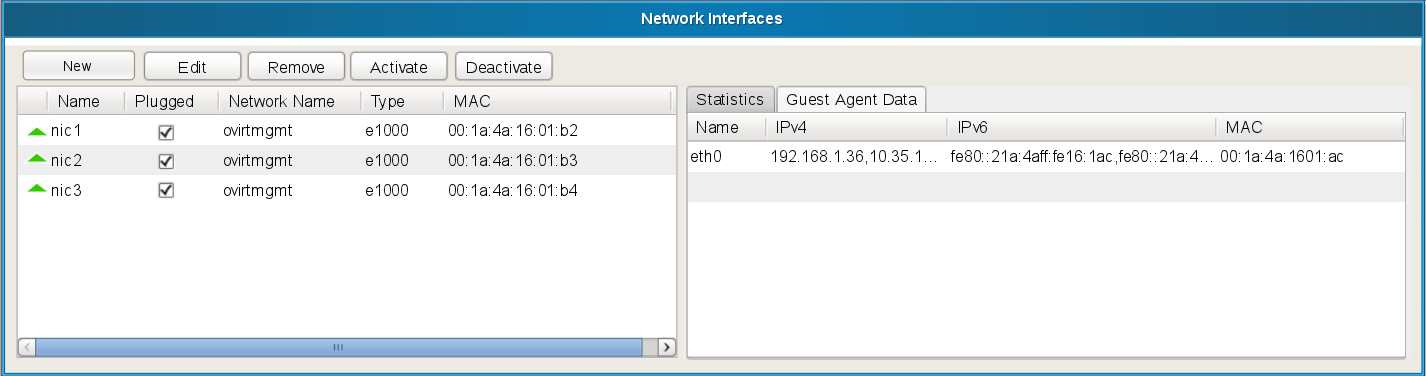
Task: Click the horizontal scrollbar thumb in interfaces list
Action: coord(339,347)
